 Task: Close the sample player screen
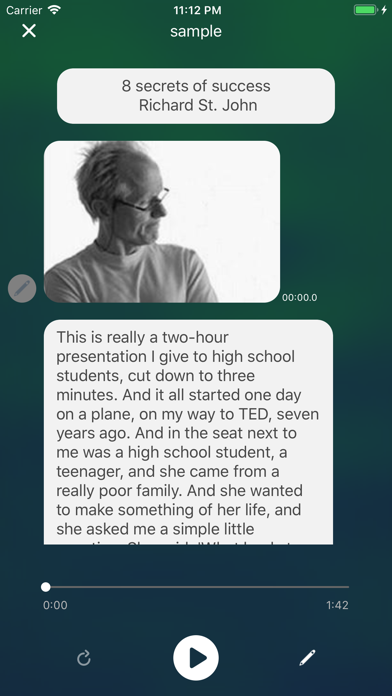coord(29,31)
